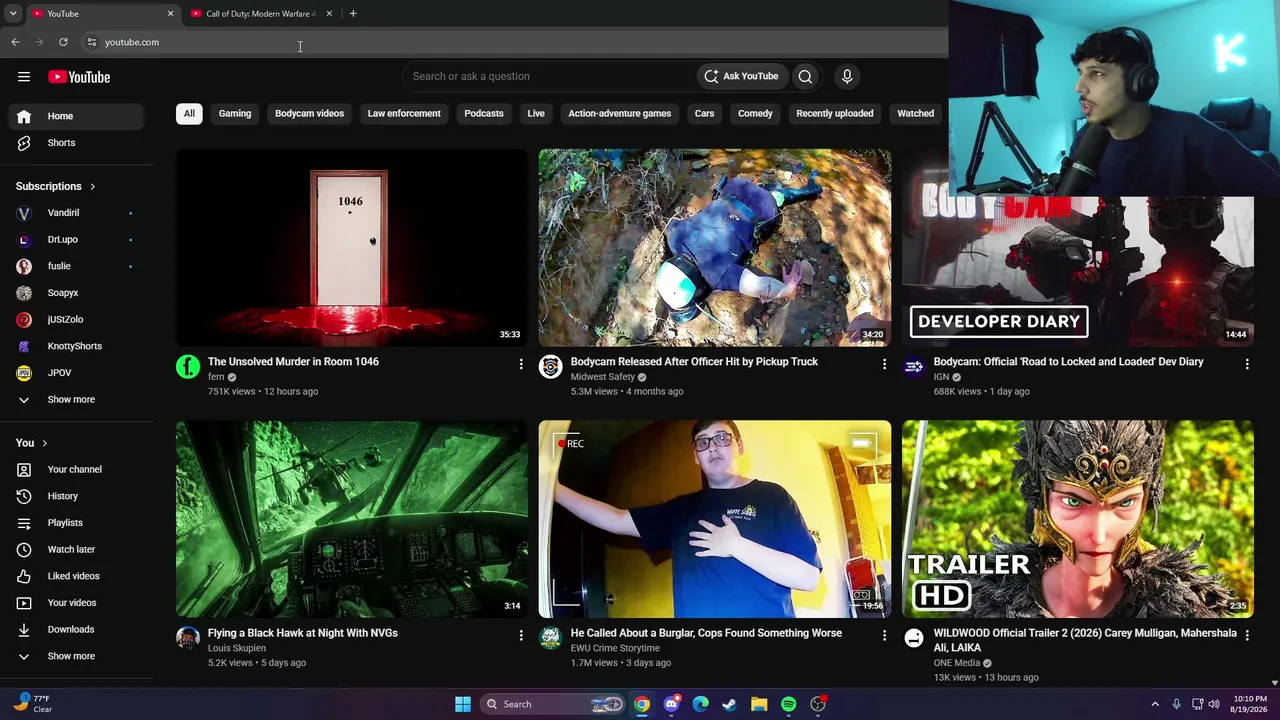Click the magnifier search button

coord(805,76)
